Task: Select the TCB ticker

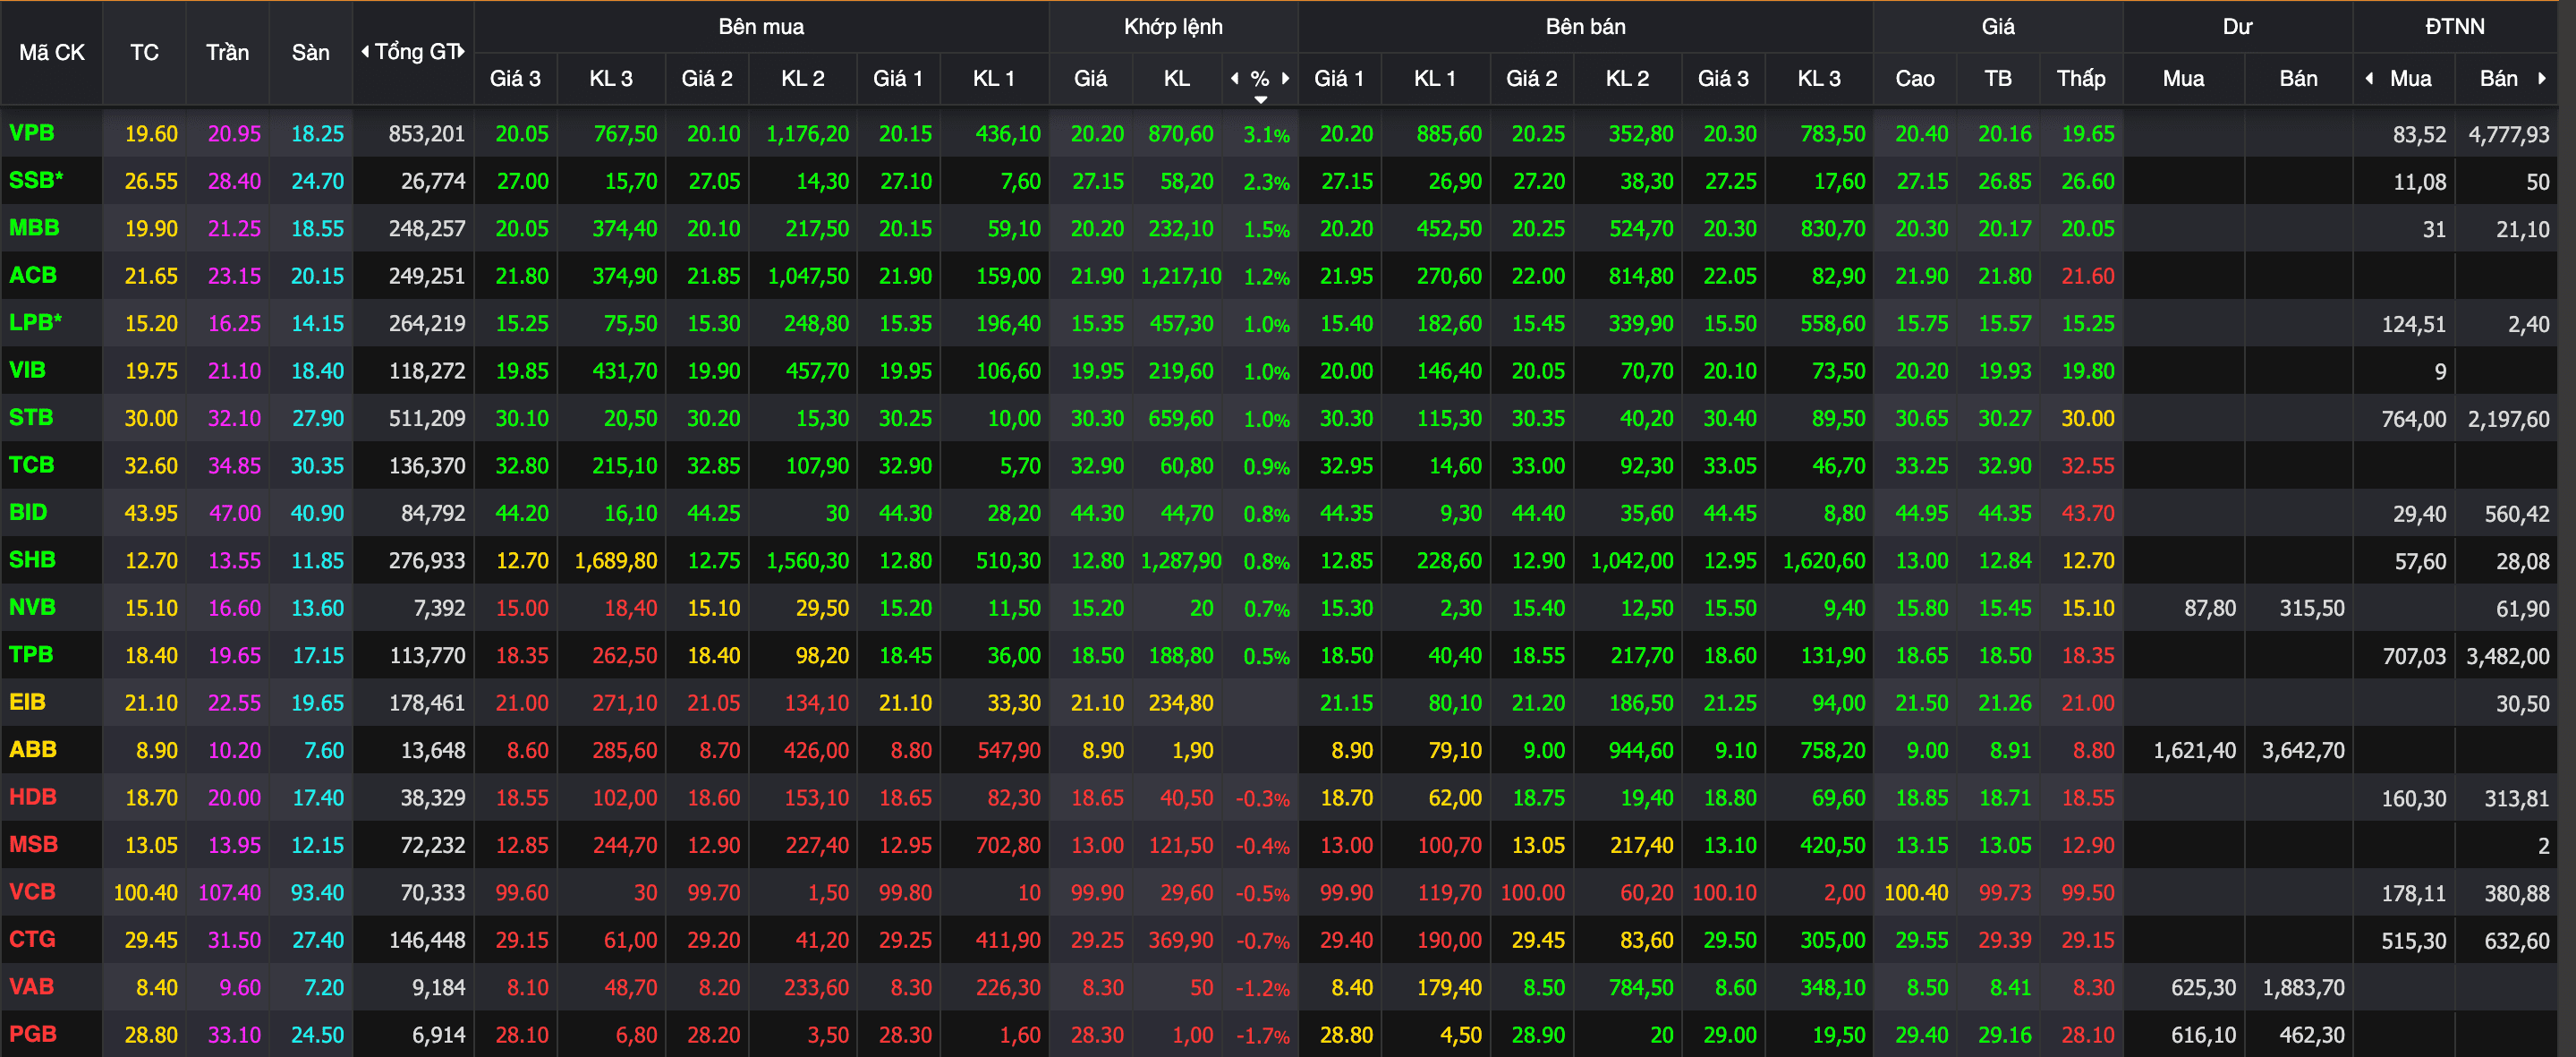Action: tap(31, 465)
